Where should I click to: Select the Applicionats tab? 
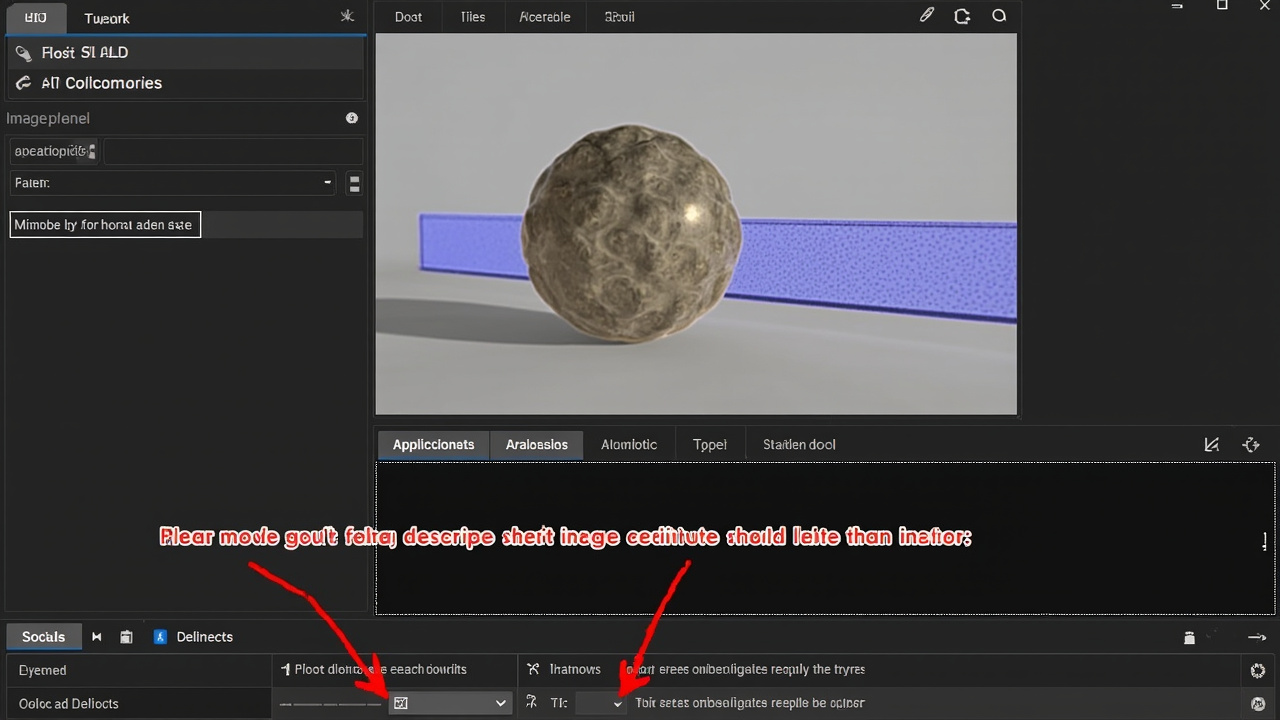433,445
